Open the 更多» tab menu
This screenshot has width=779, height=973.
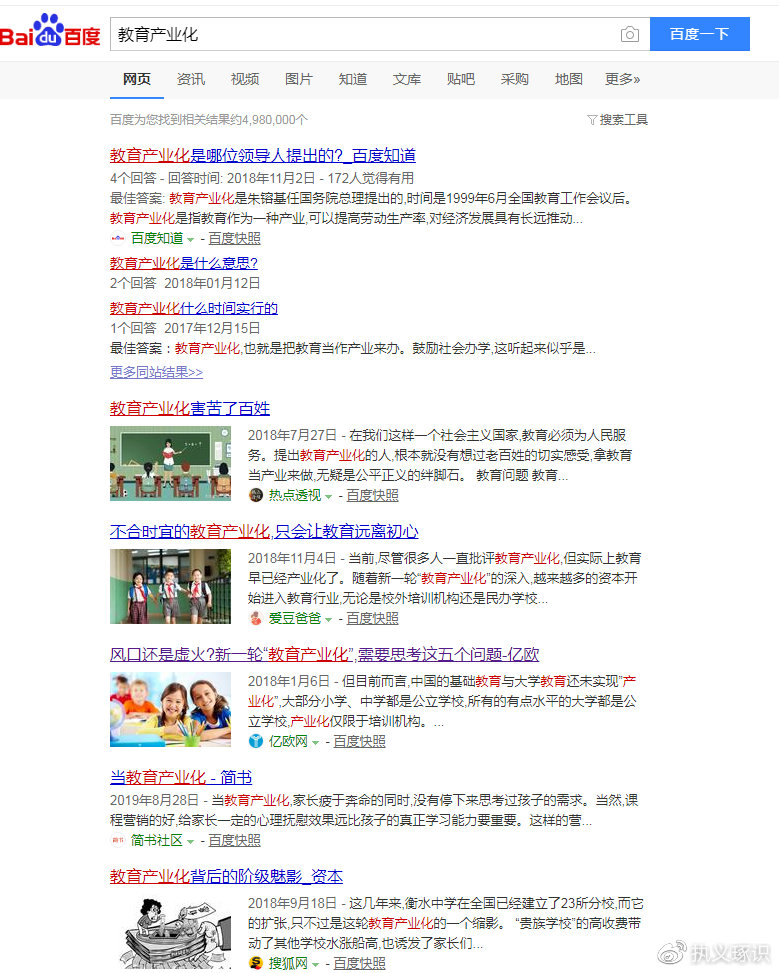(x=623, y=79)
